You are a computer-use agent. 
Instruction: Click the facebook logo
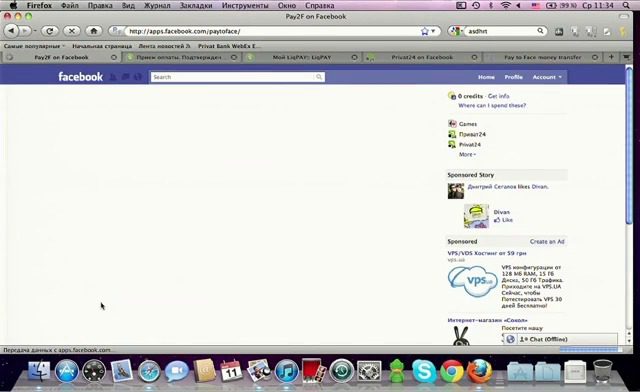[x=80, y=77]
